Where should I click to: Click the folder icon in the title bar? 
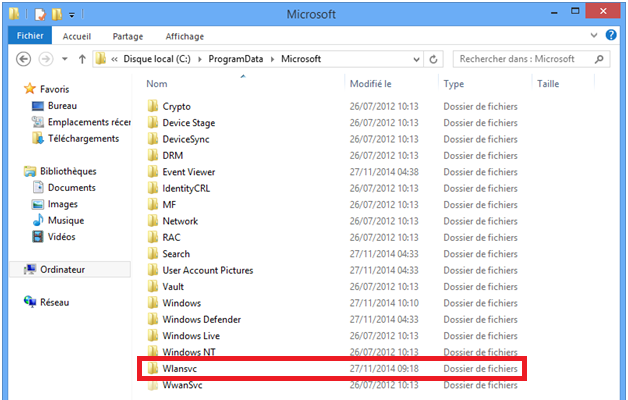tap(14, 14)
